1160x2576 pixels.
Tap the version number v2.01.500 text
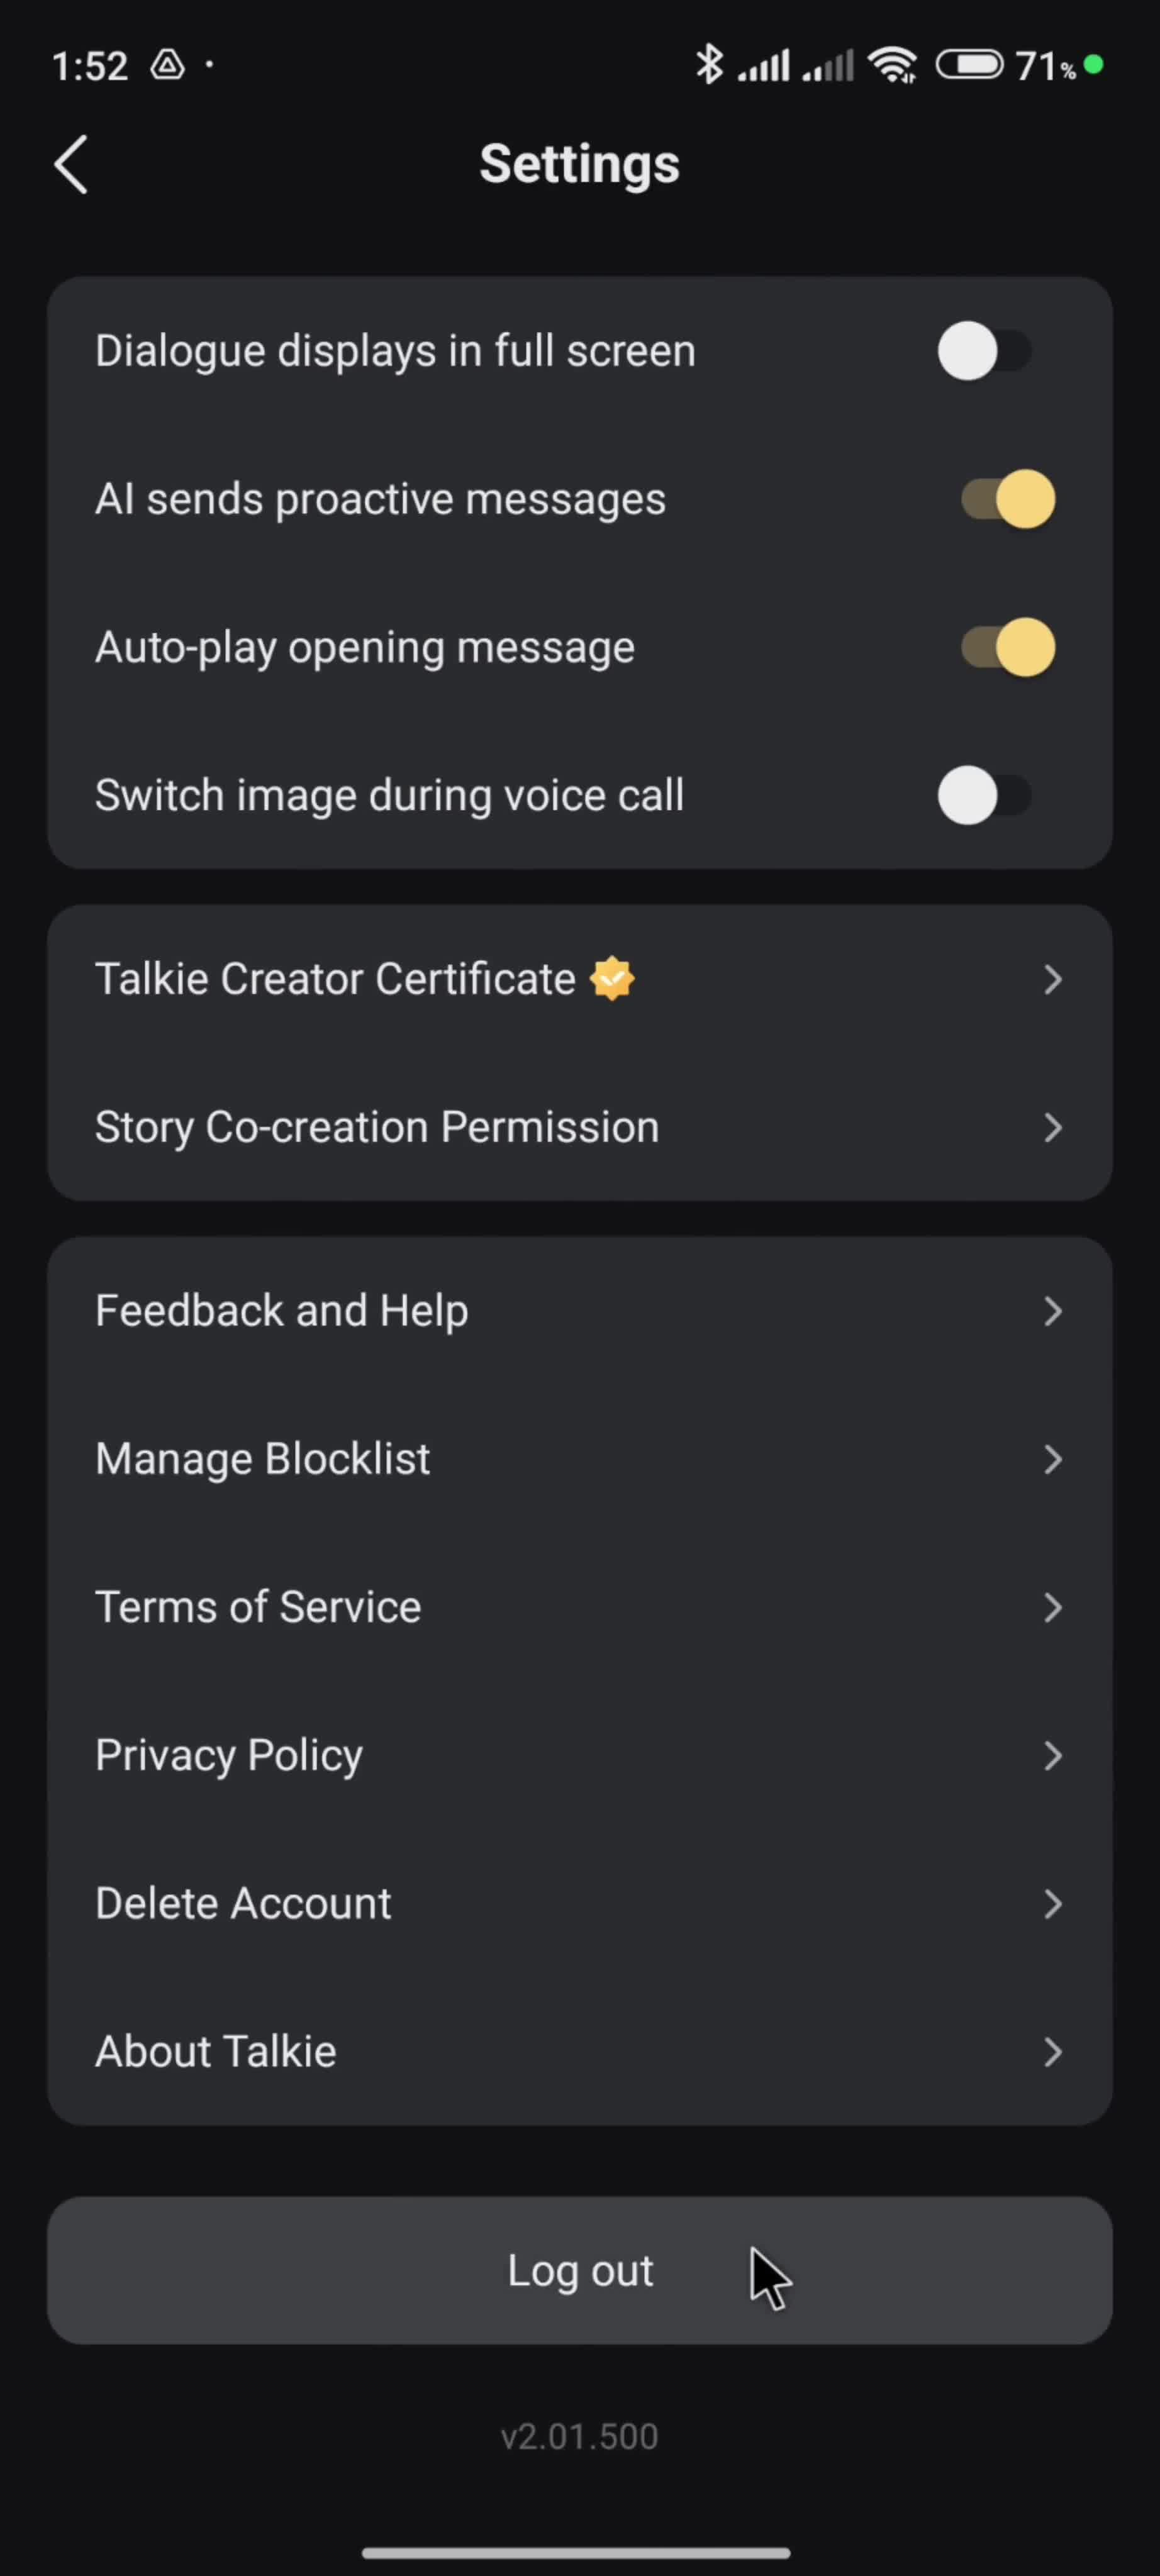[x=580, y=2436]
